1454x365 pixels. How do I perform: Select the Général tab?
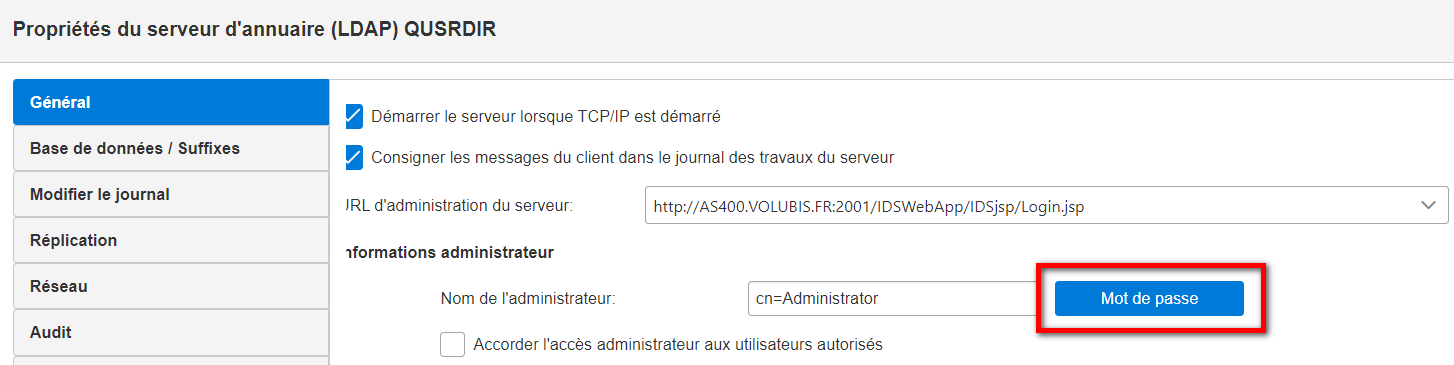tap(171, 102)
